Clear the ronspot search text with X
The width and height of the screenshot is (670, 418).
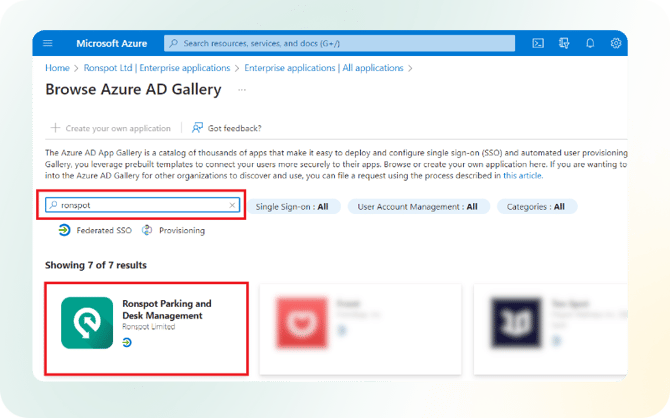(x=232, y=205)
